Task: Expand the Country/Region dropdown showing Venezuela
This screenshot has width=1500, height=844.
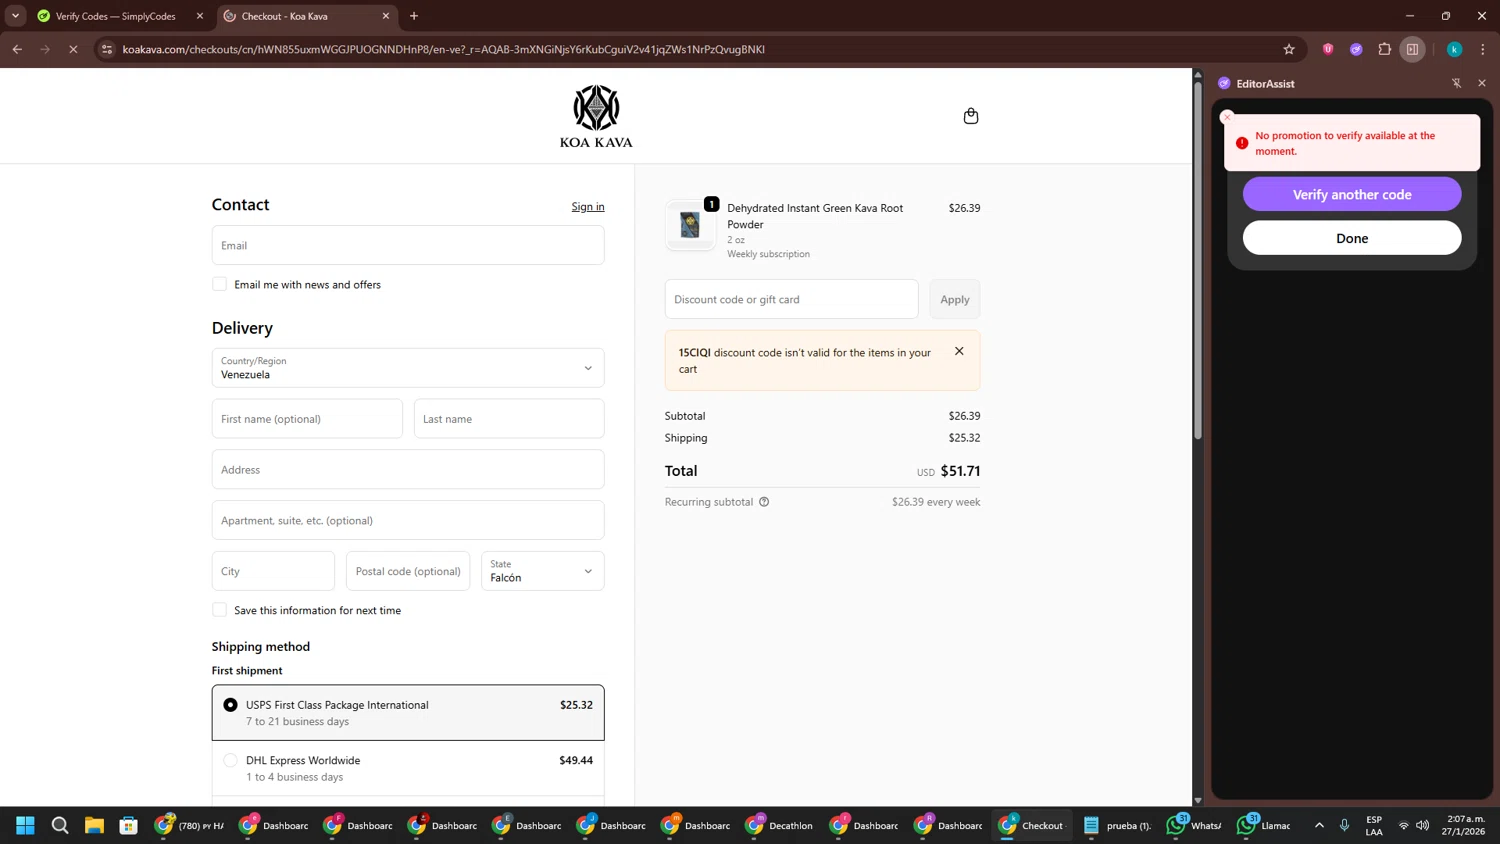Action: pos(408,368)
